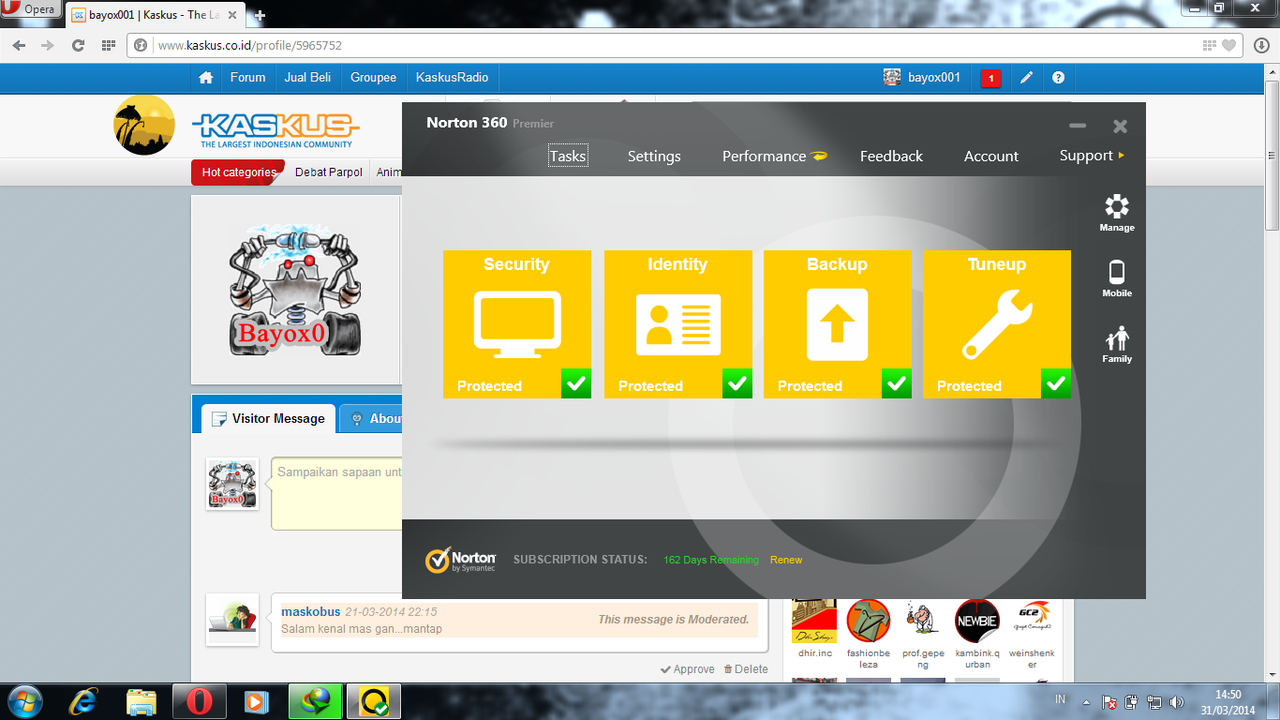This screenshot has width=1280, height=720.
Task: Open the Windows Start button
Action: (x=24, y=701)
